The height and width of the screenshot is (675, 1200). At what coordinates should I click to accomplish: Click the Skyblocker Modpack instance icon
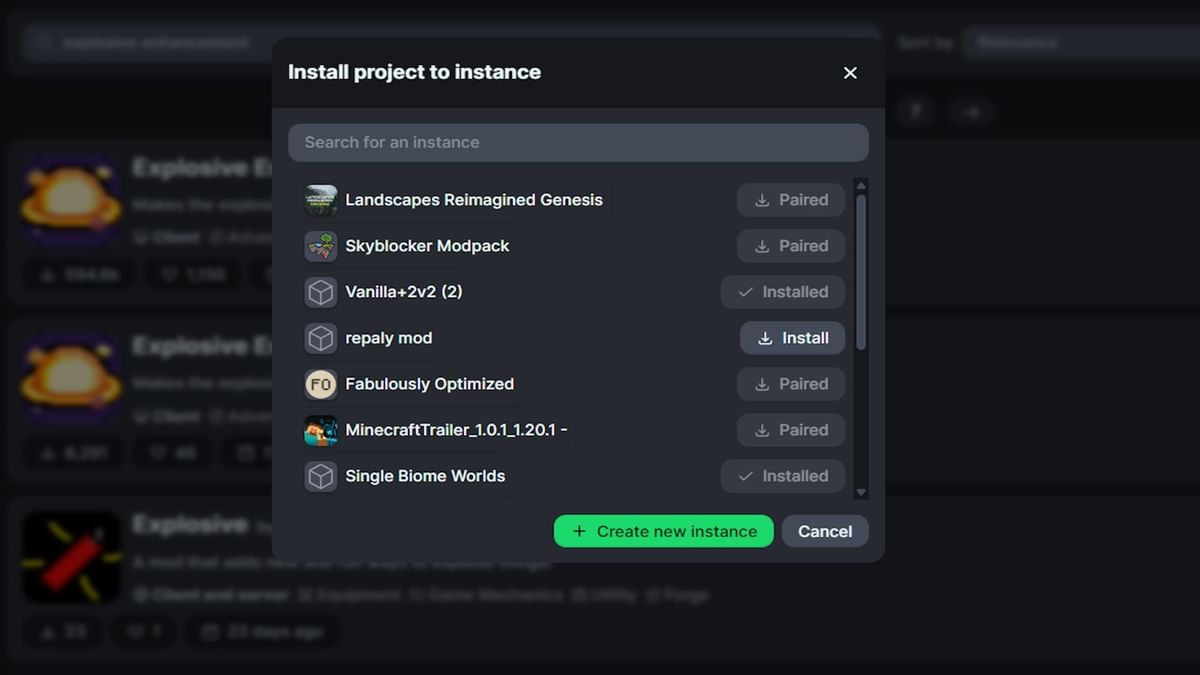pos(320,245)
